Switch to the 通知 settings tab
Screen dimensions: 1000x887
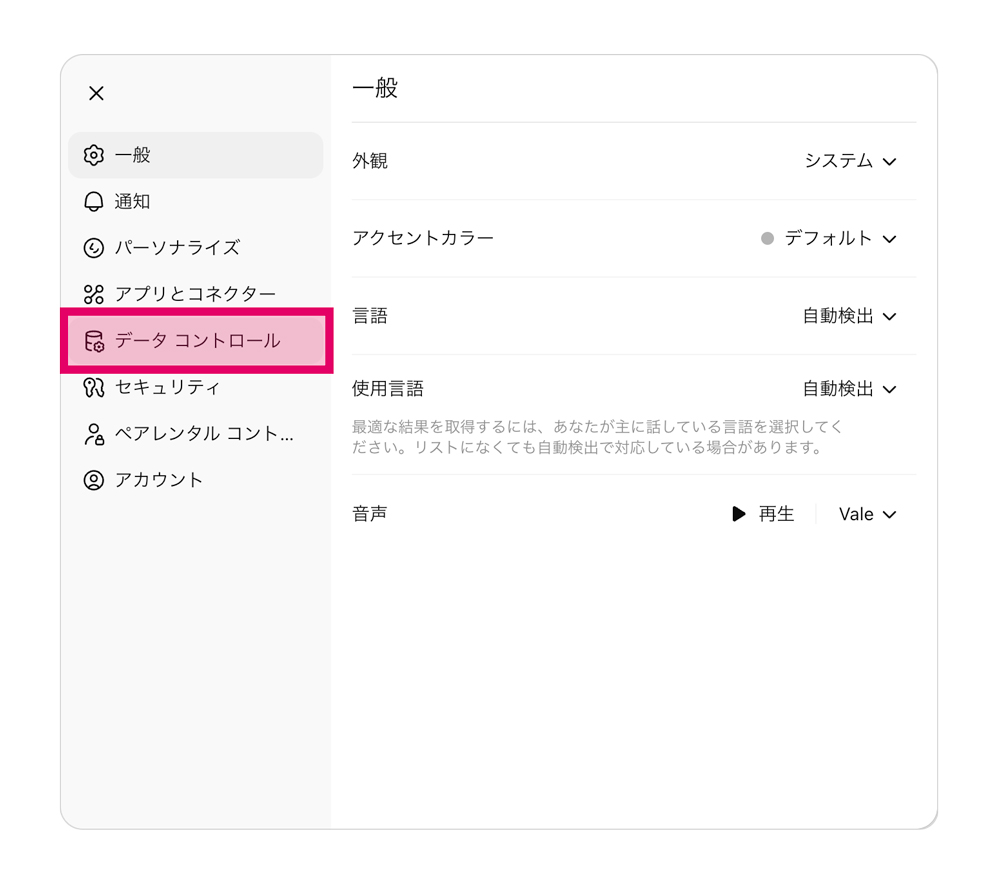[132, 202]
